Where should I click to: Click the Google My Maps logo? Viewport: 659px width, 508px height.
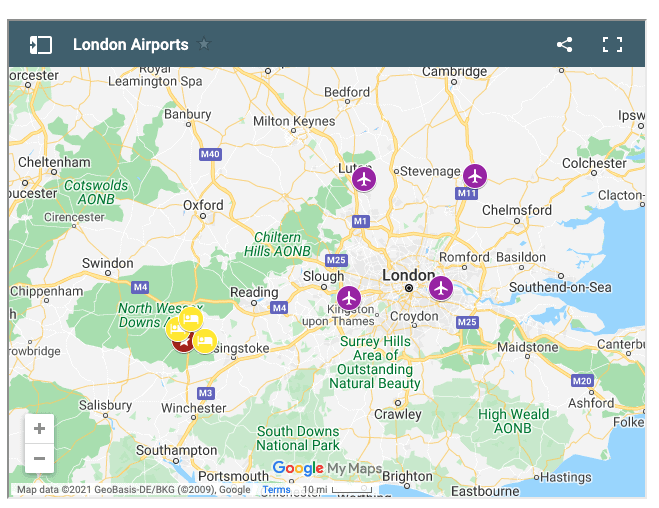coord(327,469)
